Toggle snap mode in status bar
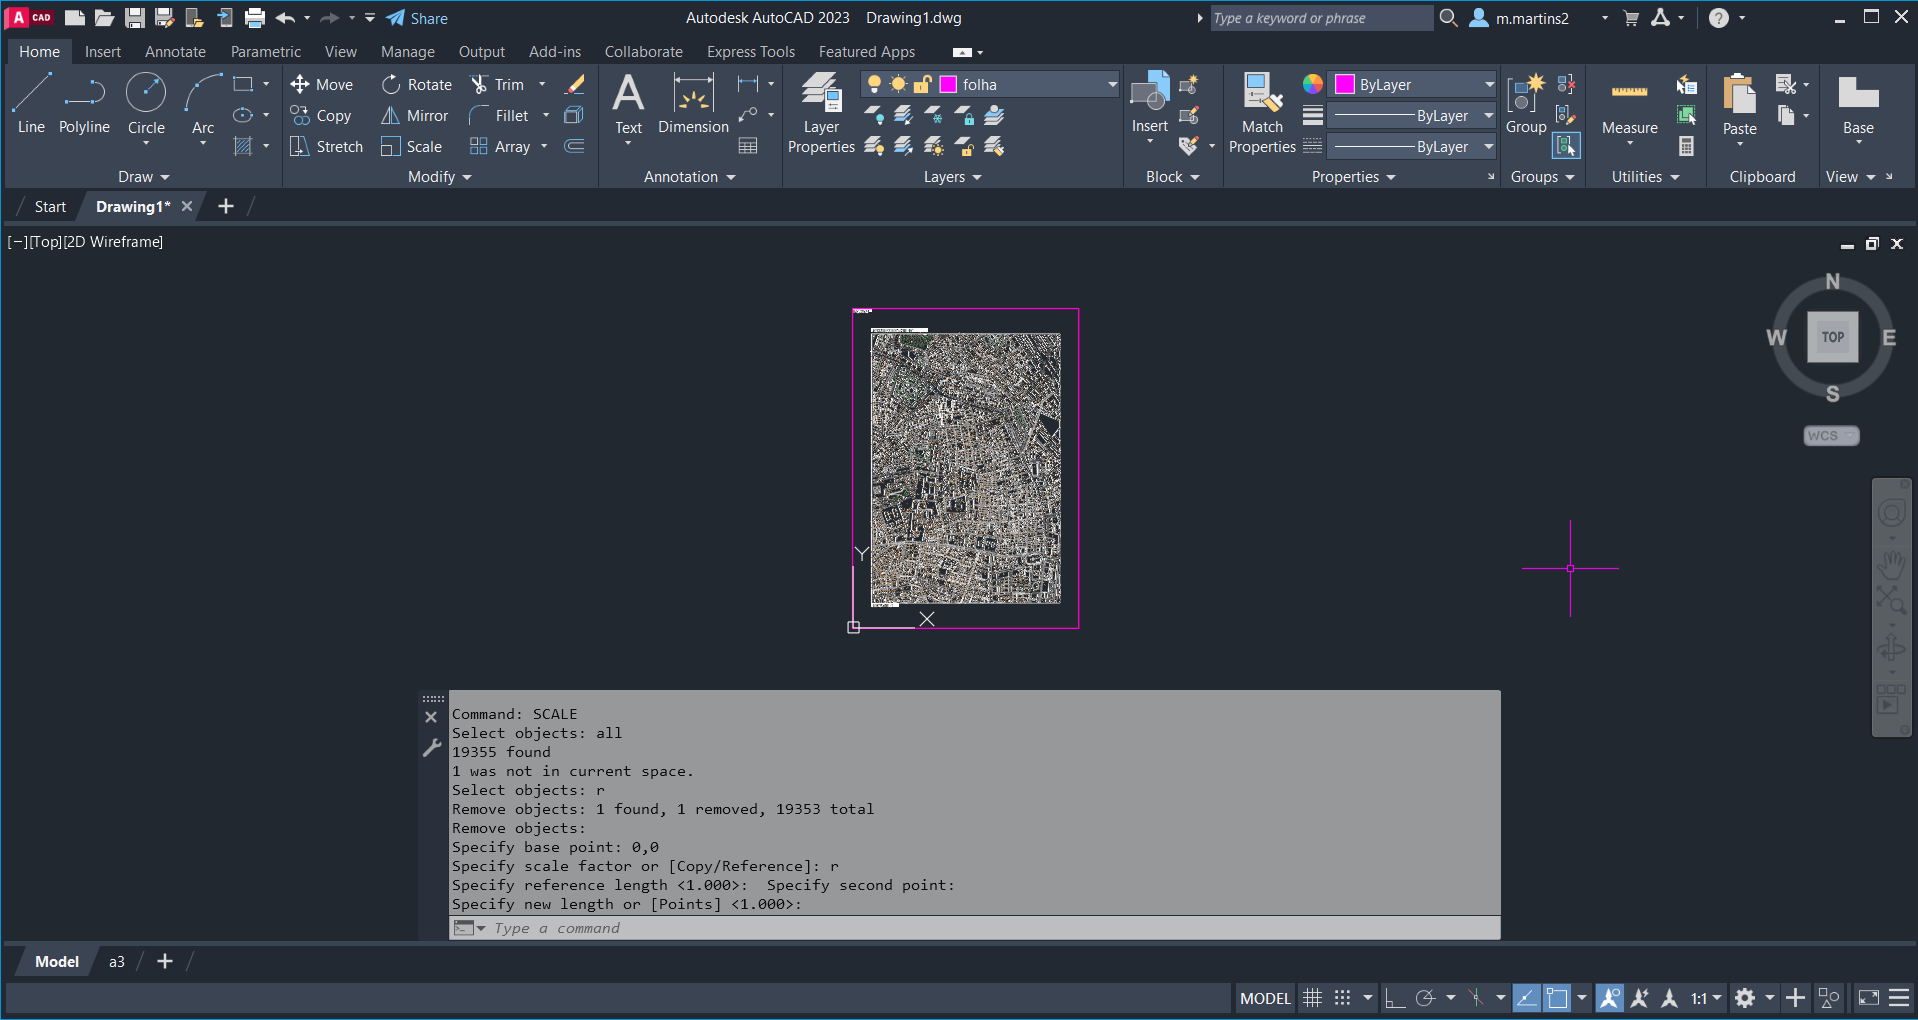 [1342, 998]
